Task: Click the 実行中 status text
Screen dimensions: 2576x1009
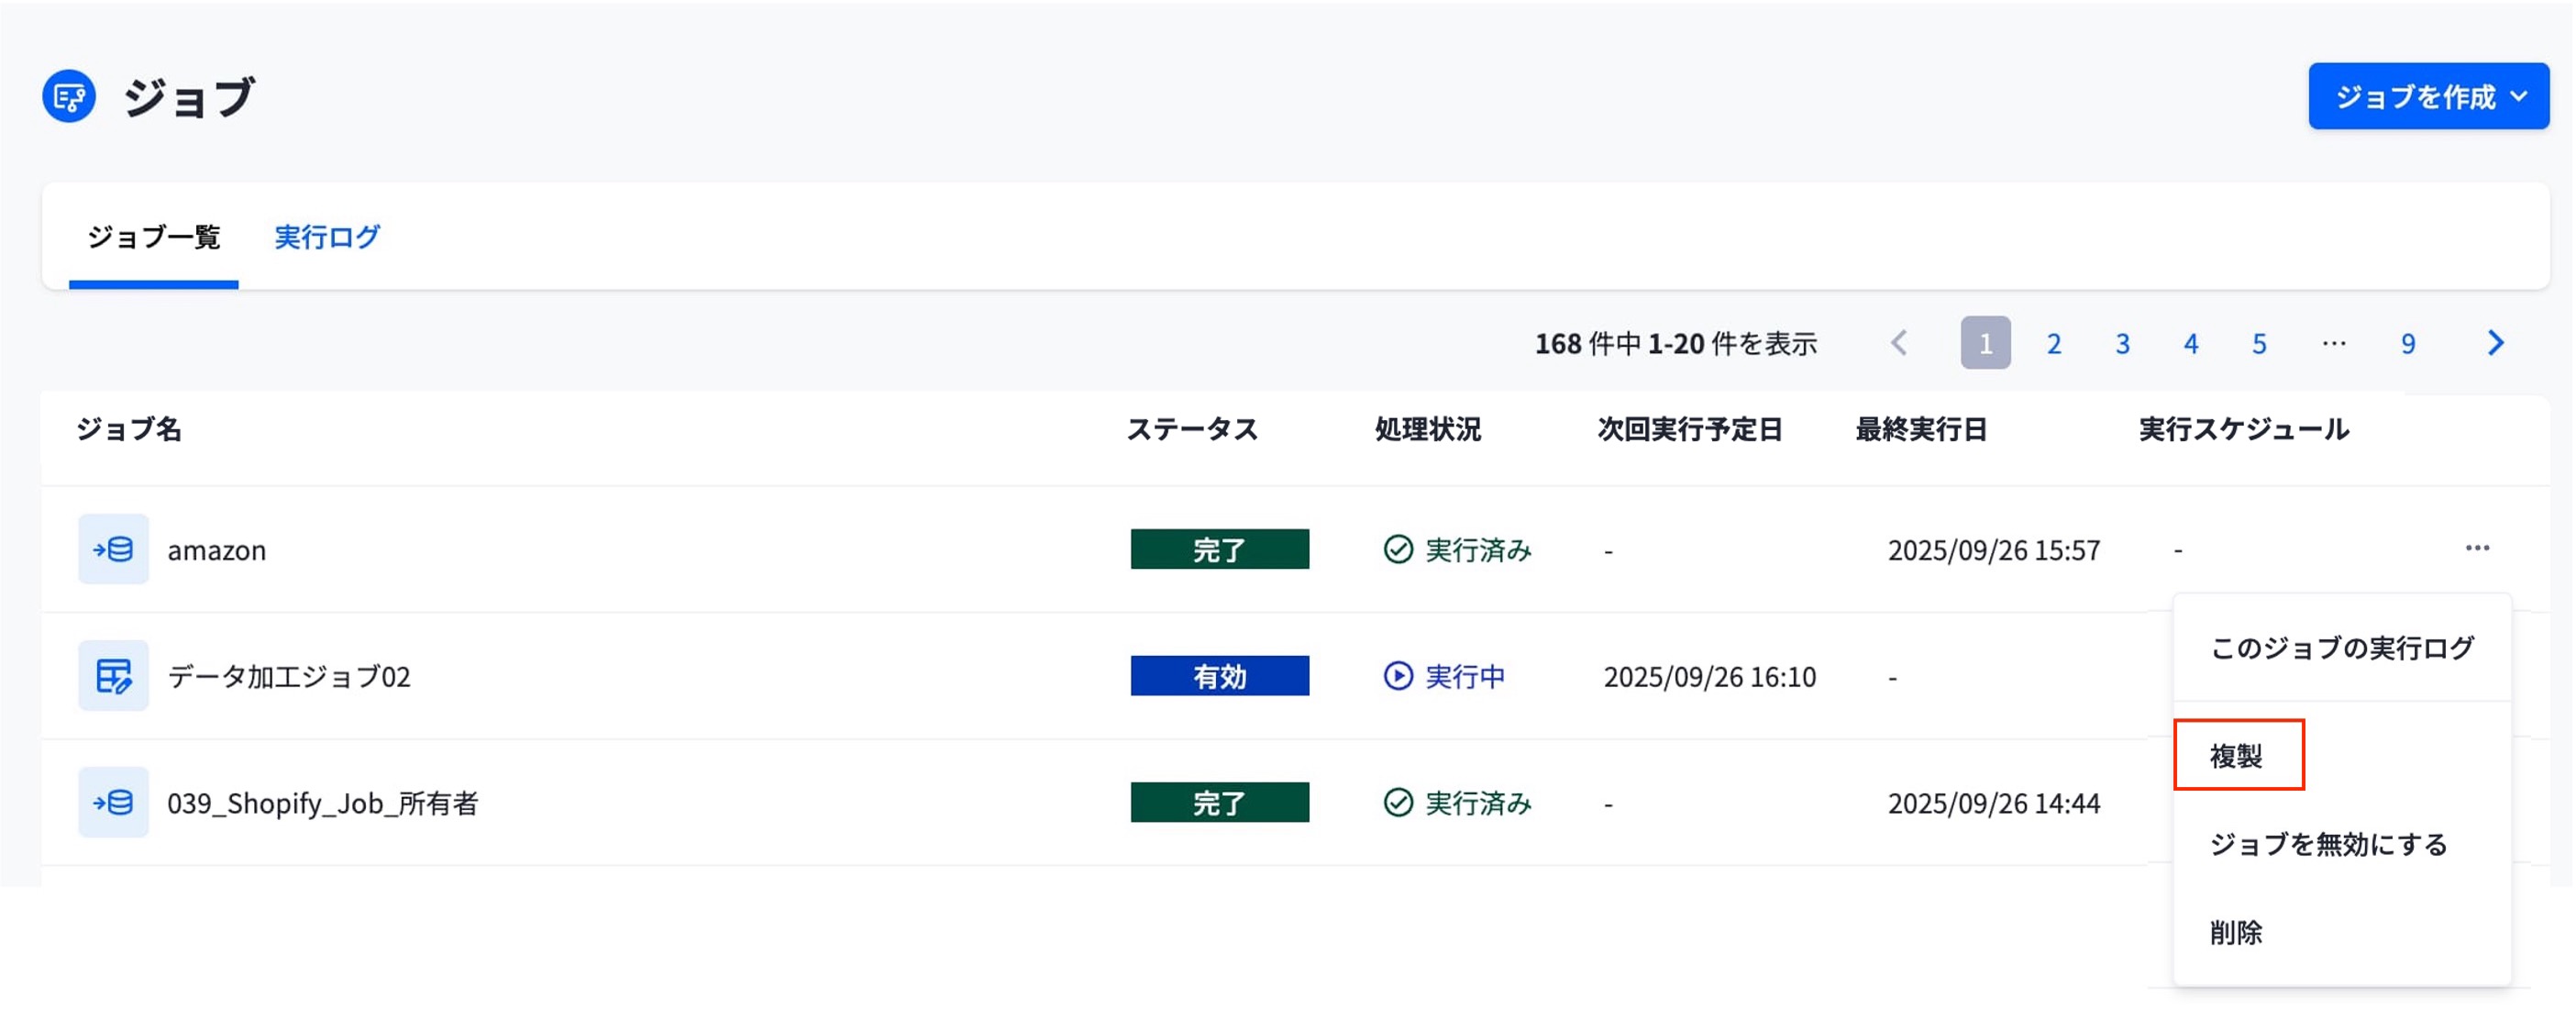Action: [1464, 677]
